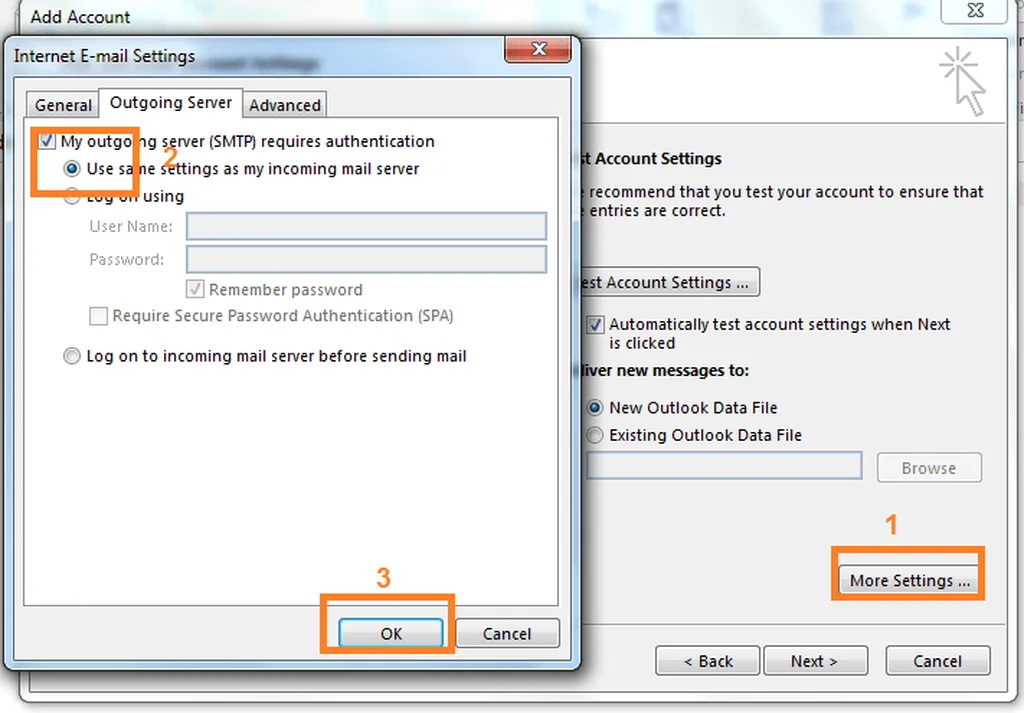Screen dimensions: 1024x713
Task: Close the Add Account window
Action: [x=975, y=10]
